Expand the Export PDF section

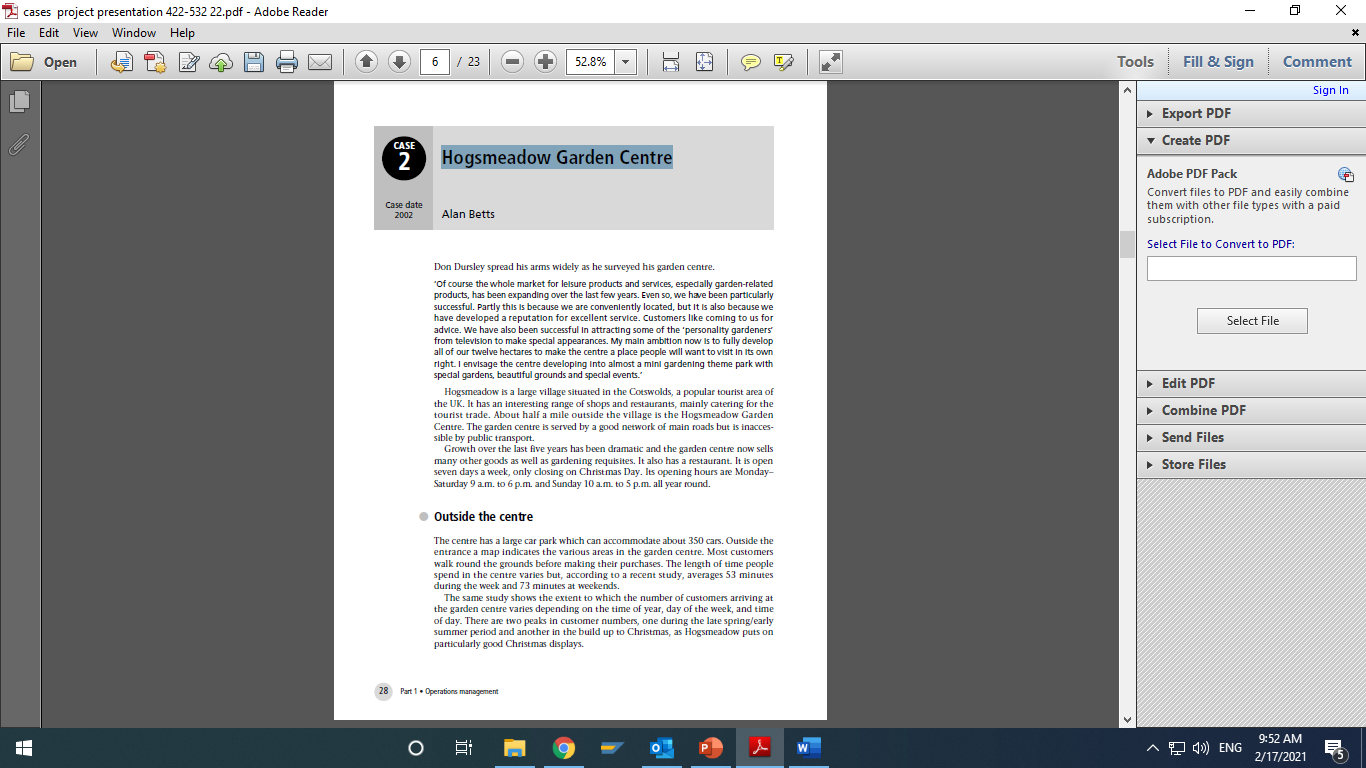1250,113
